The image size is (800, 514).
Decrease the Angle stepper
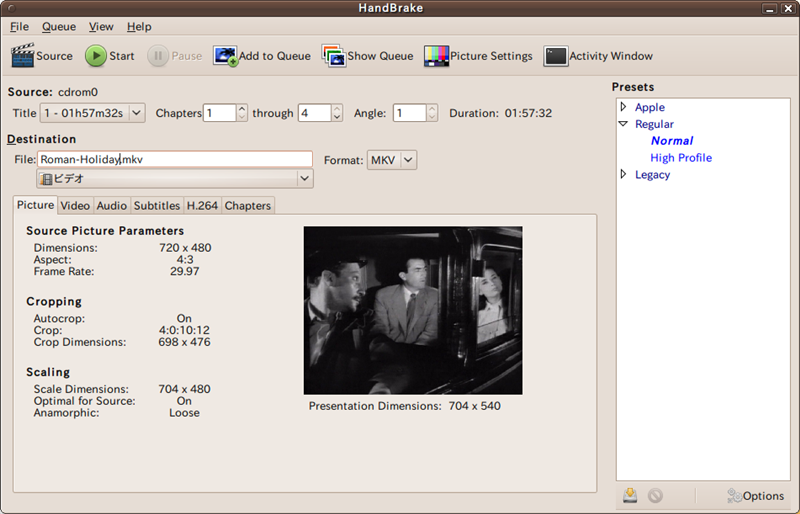tap(432, 117)
